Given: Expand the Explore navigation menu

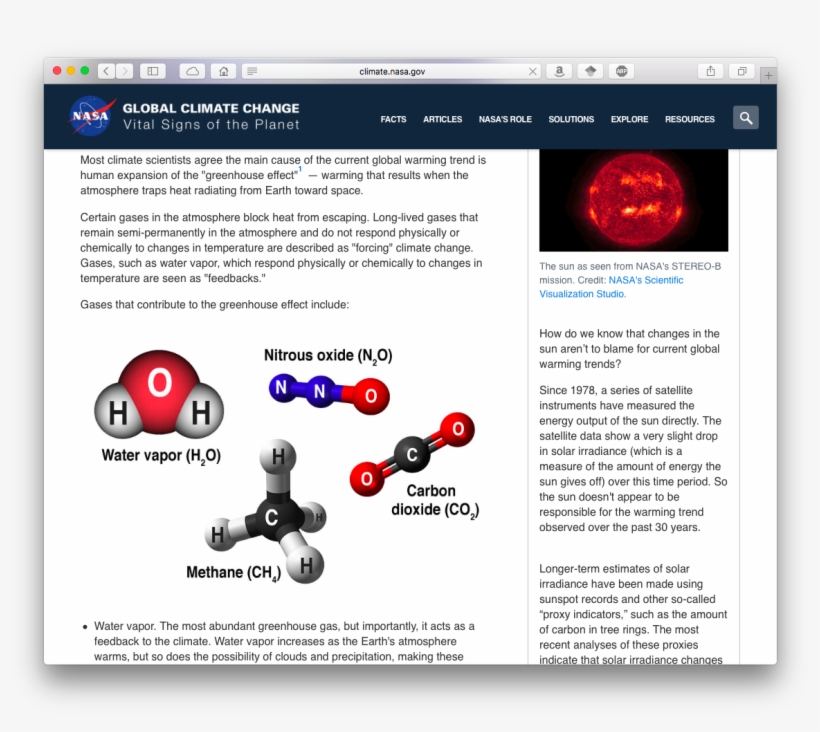Looking at the screenshot, I should [x=629, y=119].
